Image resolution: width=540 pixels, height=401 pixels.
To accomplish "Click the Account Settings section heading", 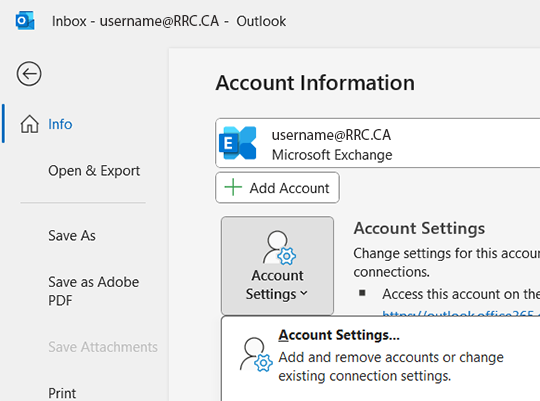I will [419, 228].
